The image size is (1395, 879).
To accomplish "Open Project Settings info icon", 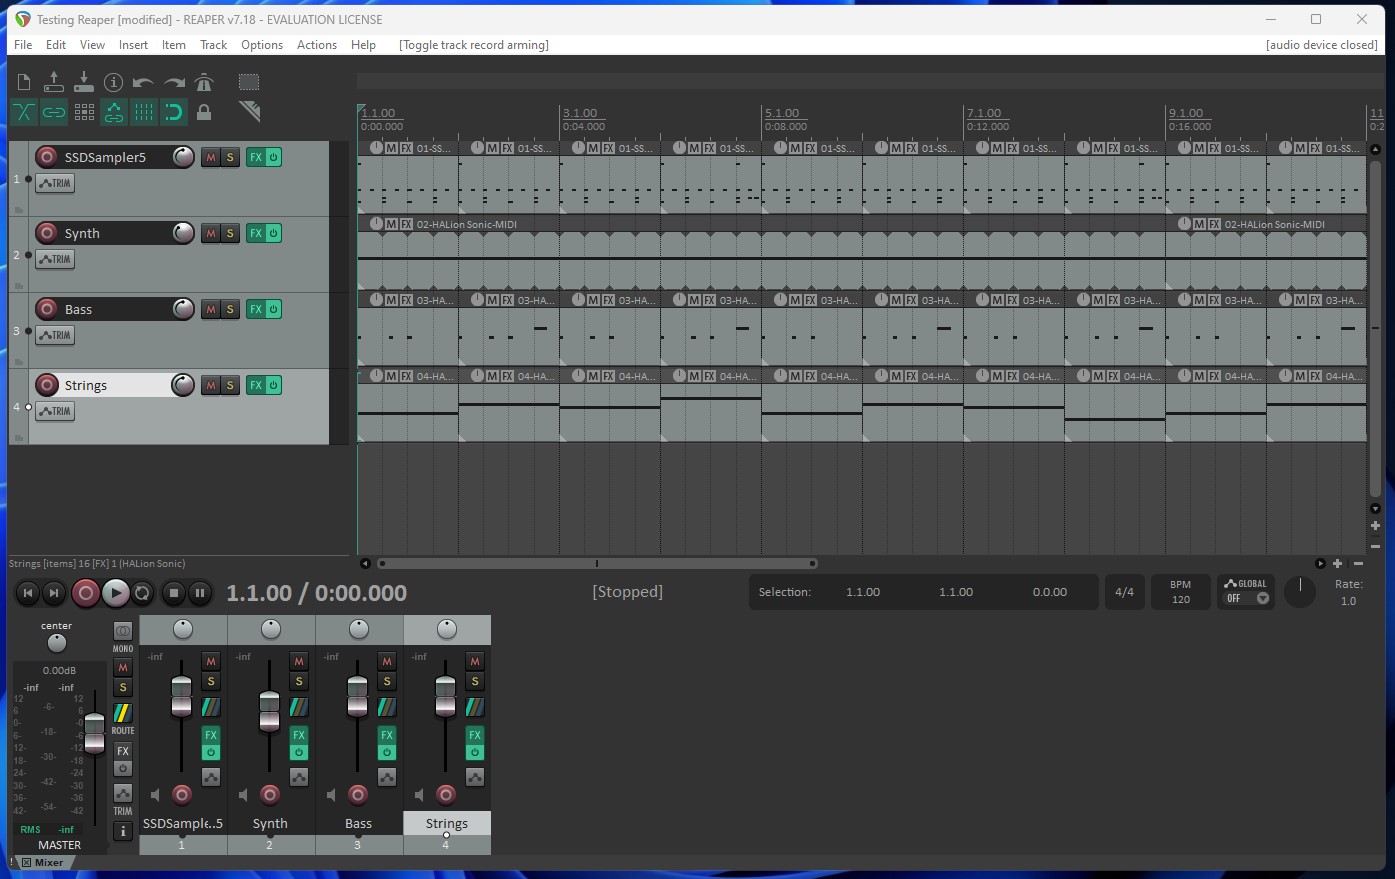I will coord(114,82).
